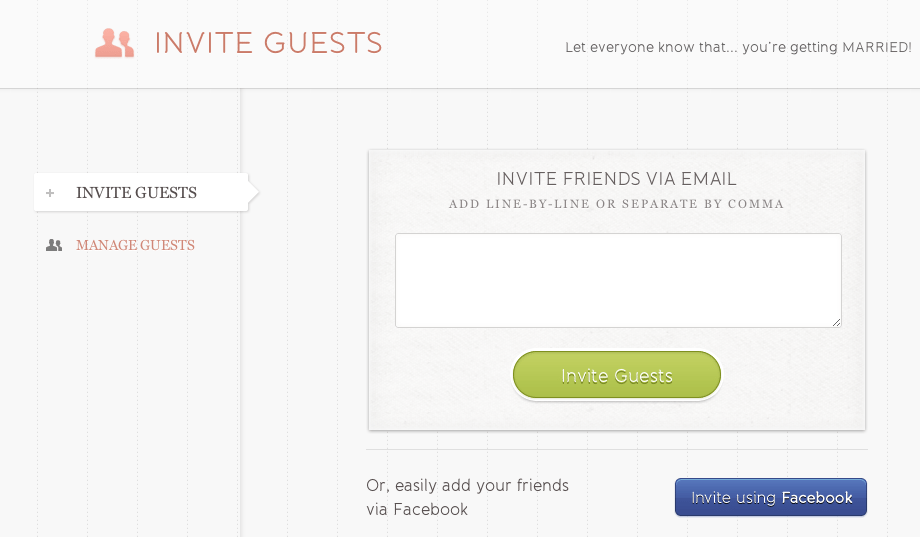The width and height of the screenshot is (920, 537).
Task: Click the divider line above the Facebook section
Action: coord(617,450)
